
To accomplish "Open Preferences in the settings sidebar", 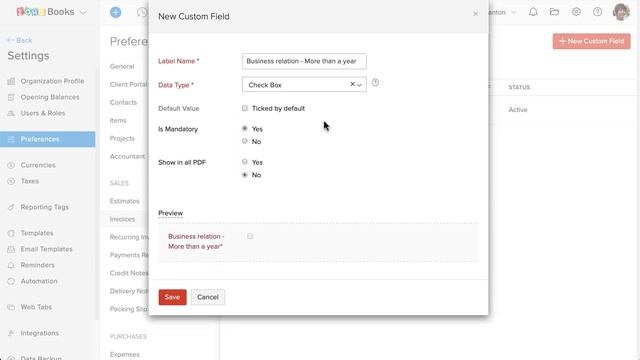I will point(48,139).
